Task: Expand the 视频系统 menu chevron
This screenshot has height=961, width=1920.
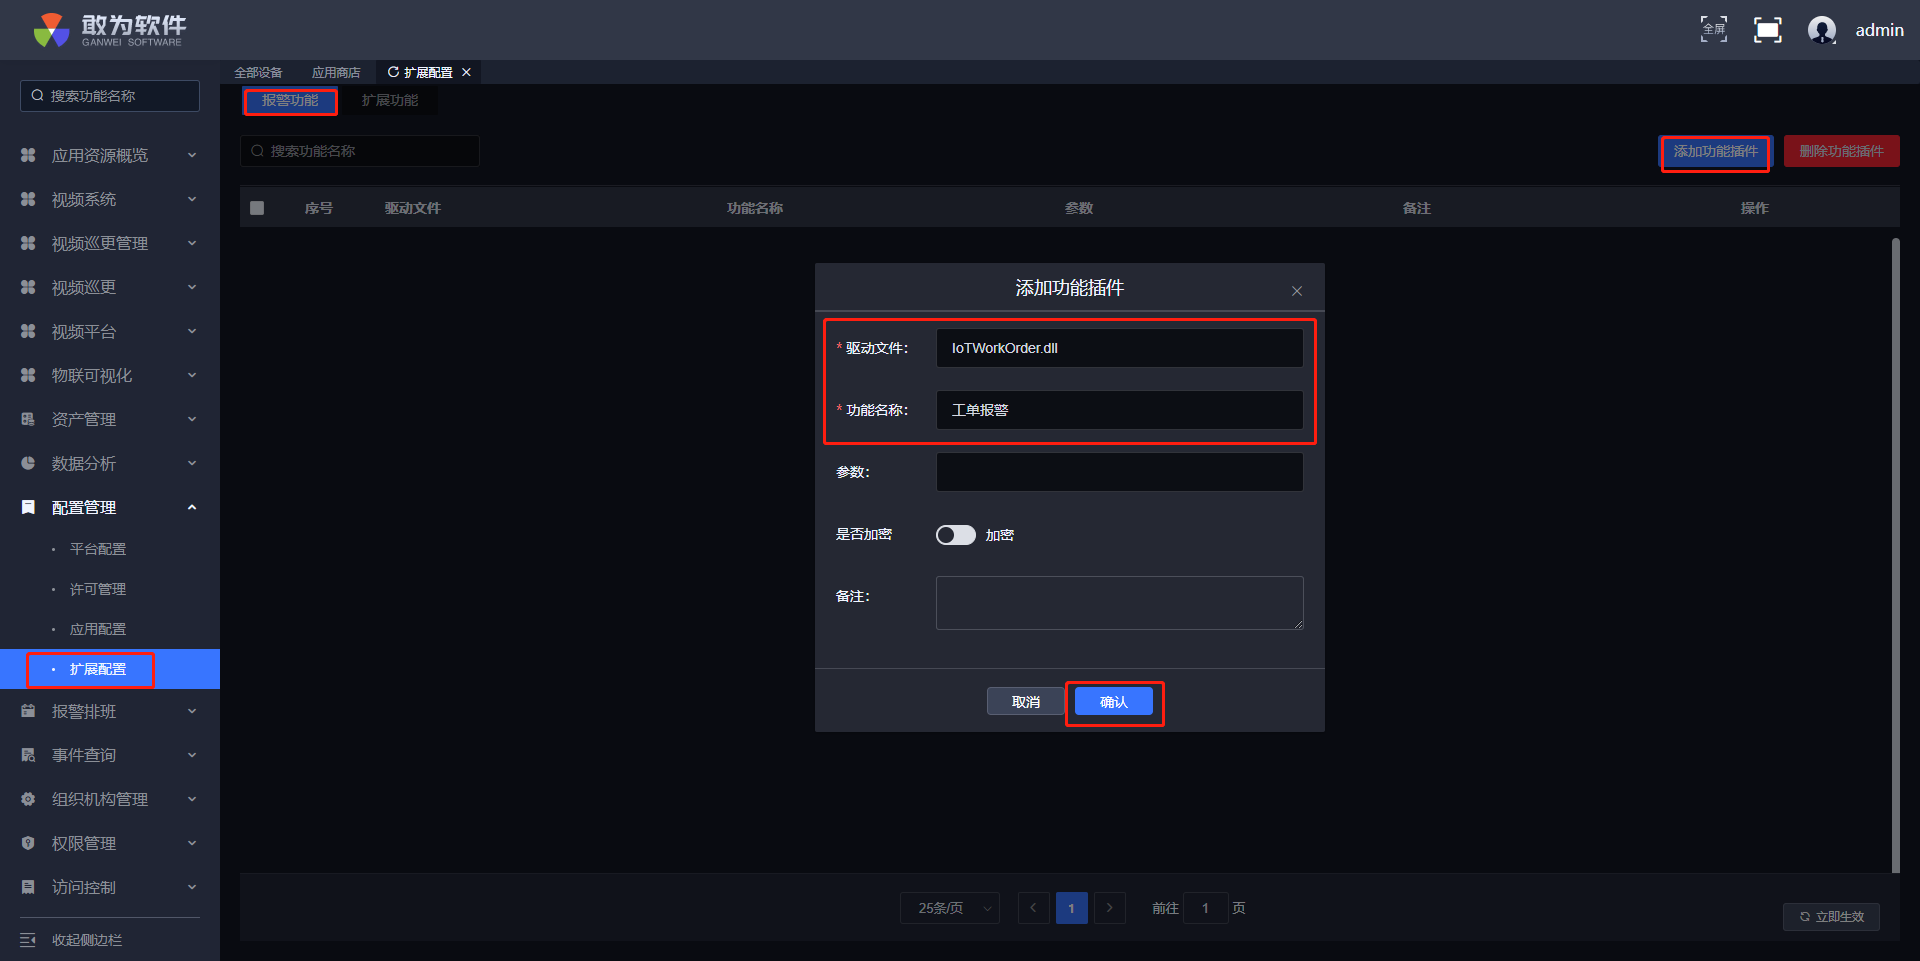Action: pyautogui.click(x=192, y=199)
